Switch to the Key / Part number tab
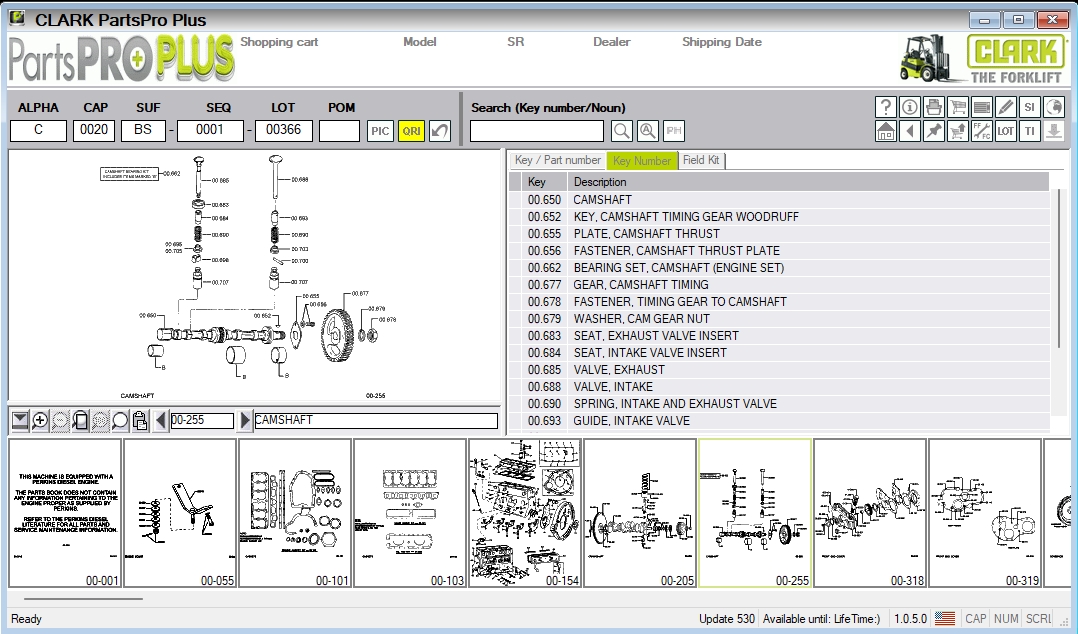Image resolution: width=1078 pixels, height=634 pixels. click(557, 160)
